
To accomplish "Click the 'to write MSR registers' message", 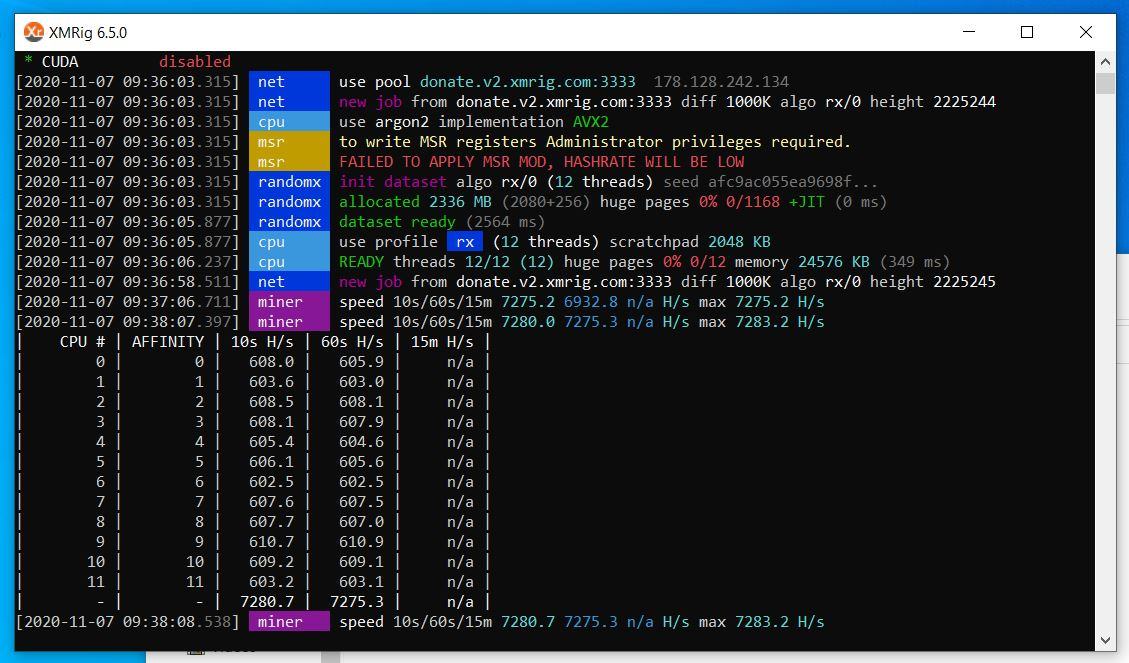I will point(595,142).
